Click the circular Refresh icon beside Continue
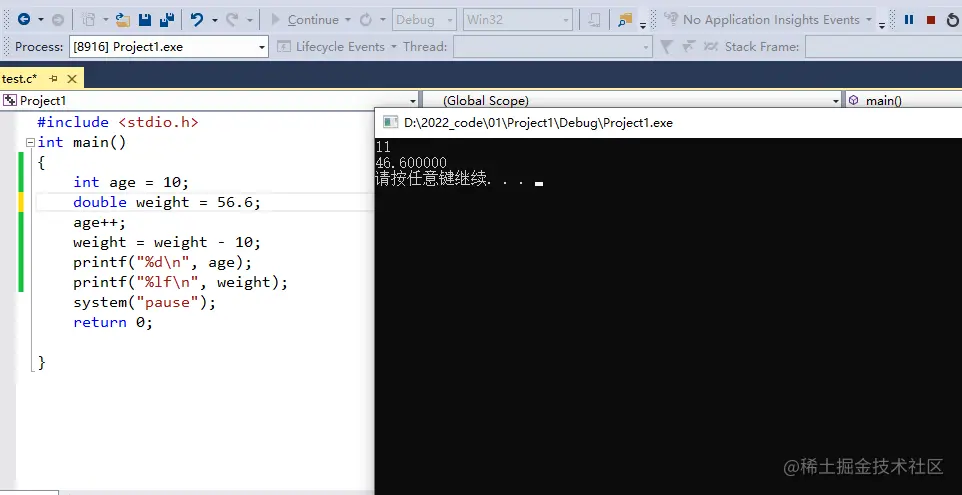 (x=366, y=20)
